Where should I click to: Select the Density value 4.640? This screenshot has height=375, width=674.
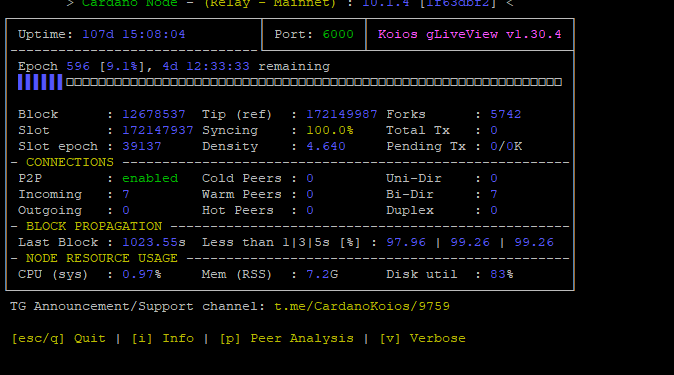pos(326,146)
